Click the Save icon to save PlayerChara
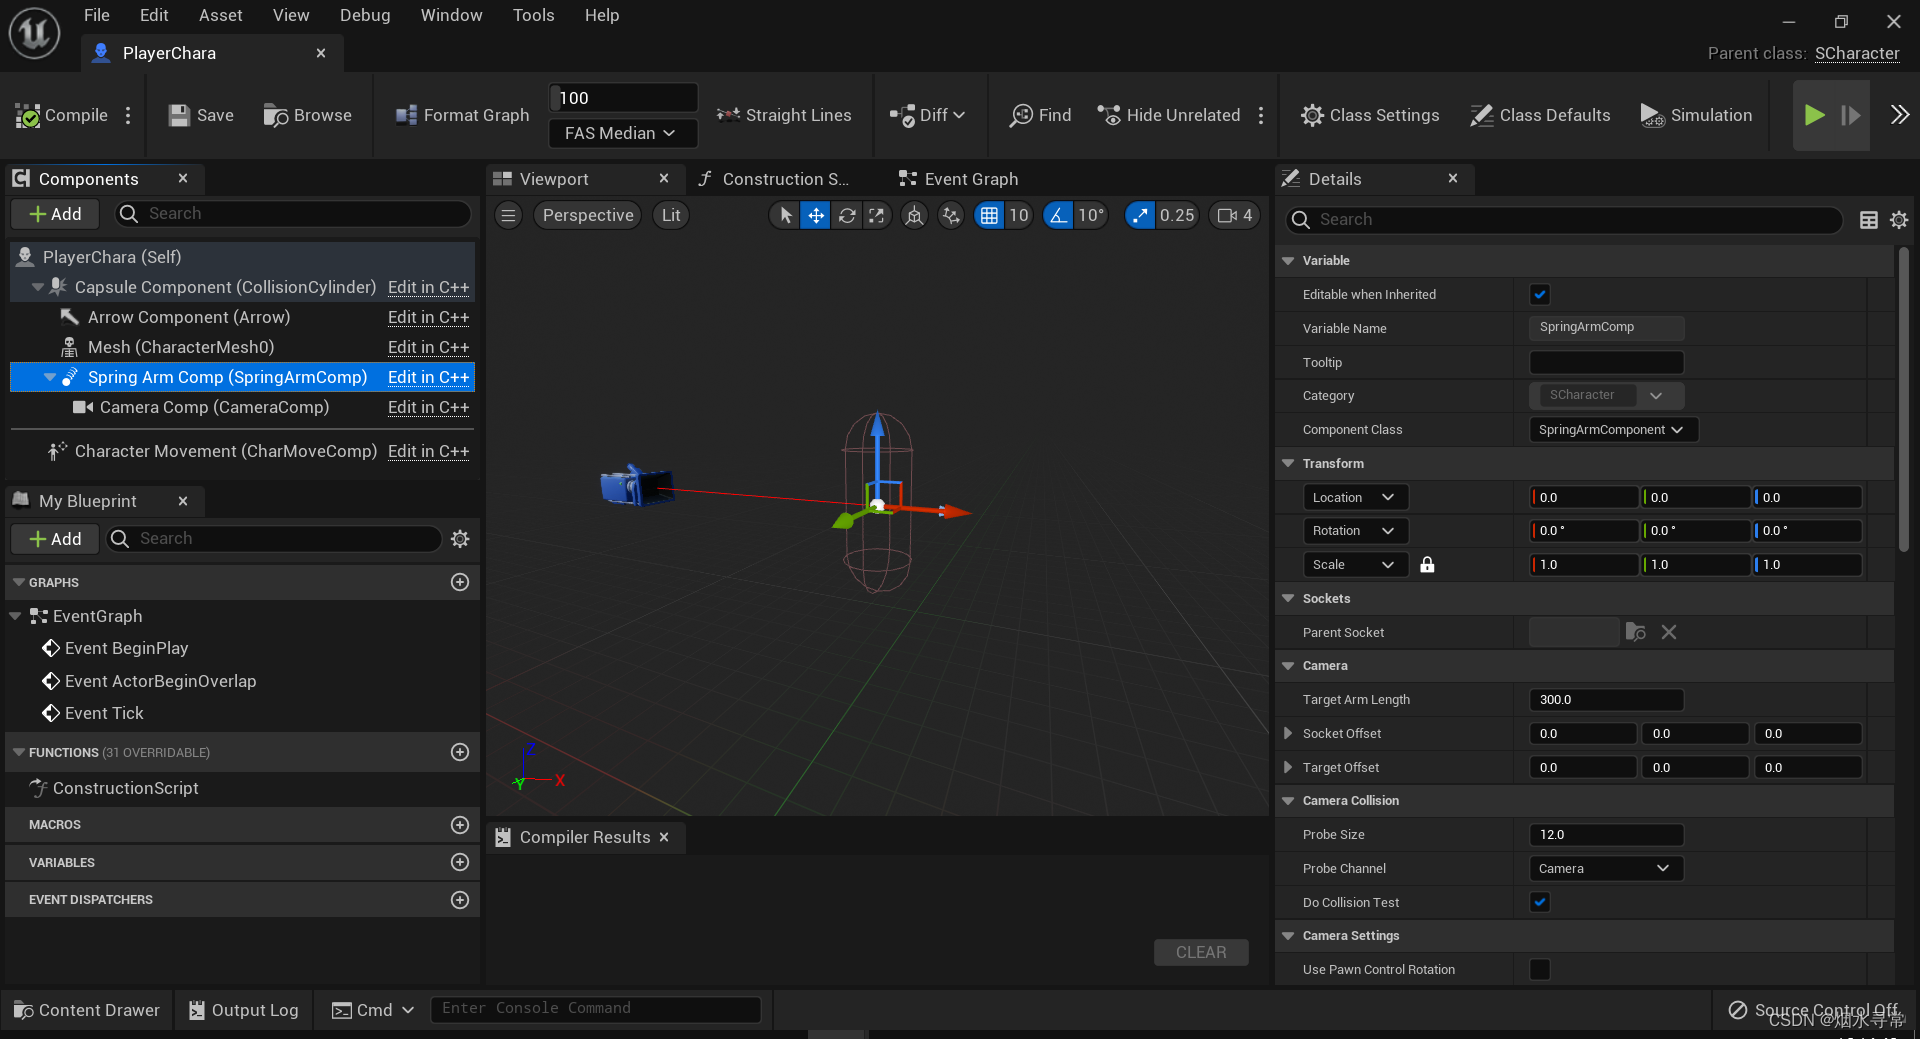Image resolution: width=1920 pixels, height=1039 pixels. pos(179,115)
